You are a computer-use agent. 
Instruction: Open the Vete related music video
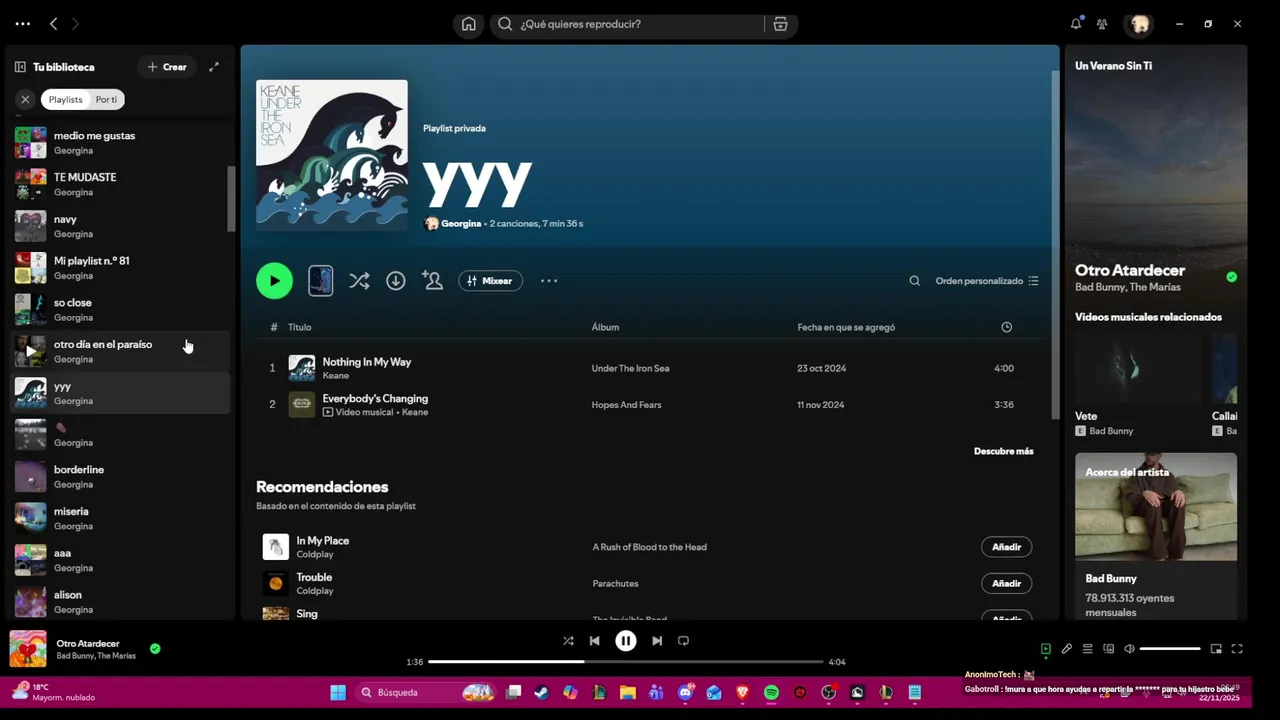click(x=1139, y=385)
